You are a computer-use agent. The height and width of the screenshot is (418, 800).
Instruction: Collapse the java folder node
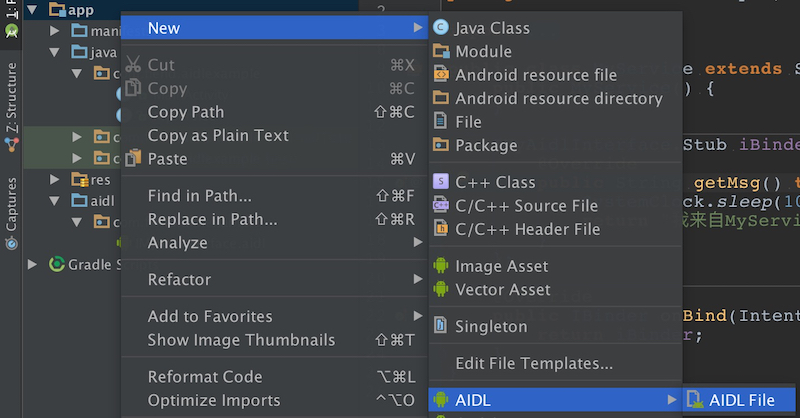pos(55,52)
